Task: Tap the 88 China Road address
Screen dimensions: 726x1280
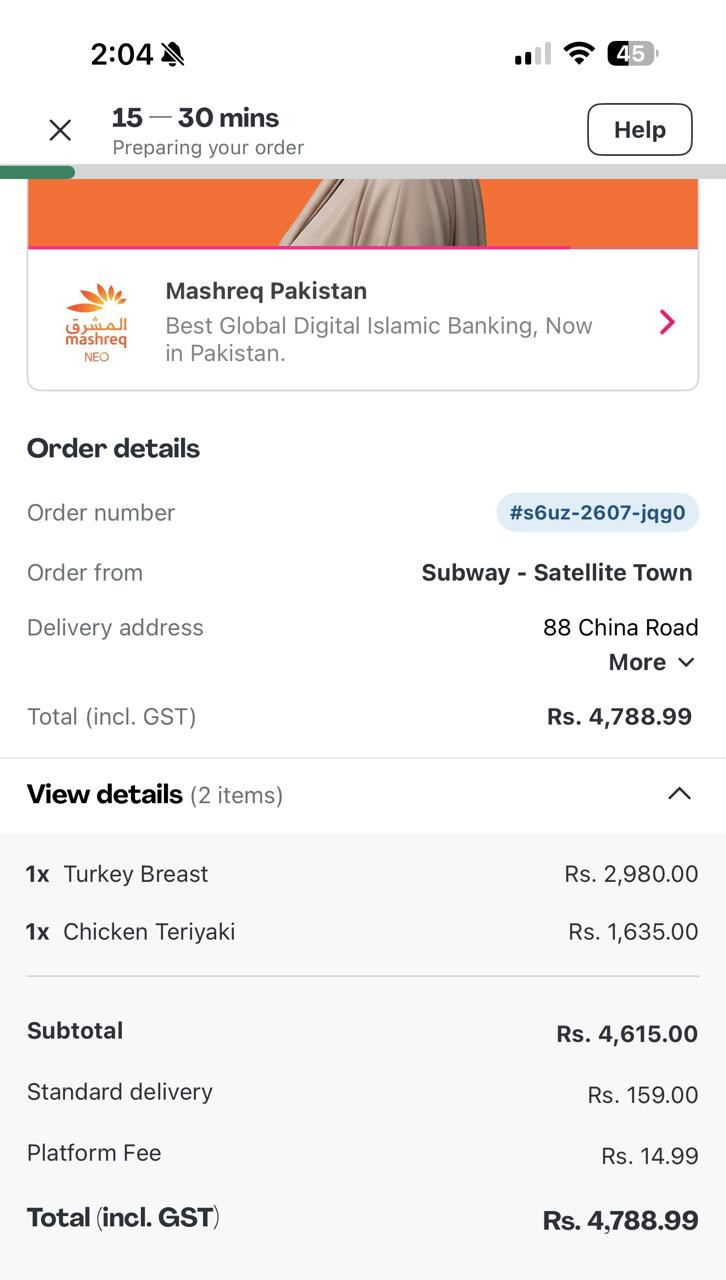Action: point(620,628)
